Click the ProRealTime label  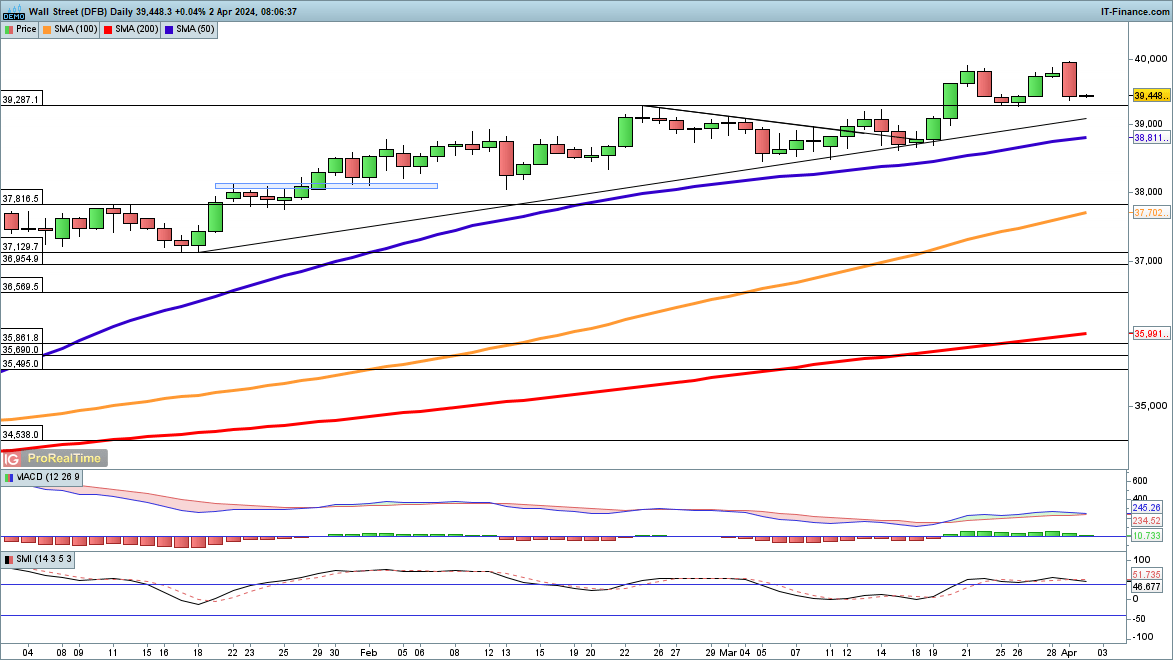pyautogui.click(x=64, y=459)
